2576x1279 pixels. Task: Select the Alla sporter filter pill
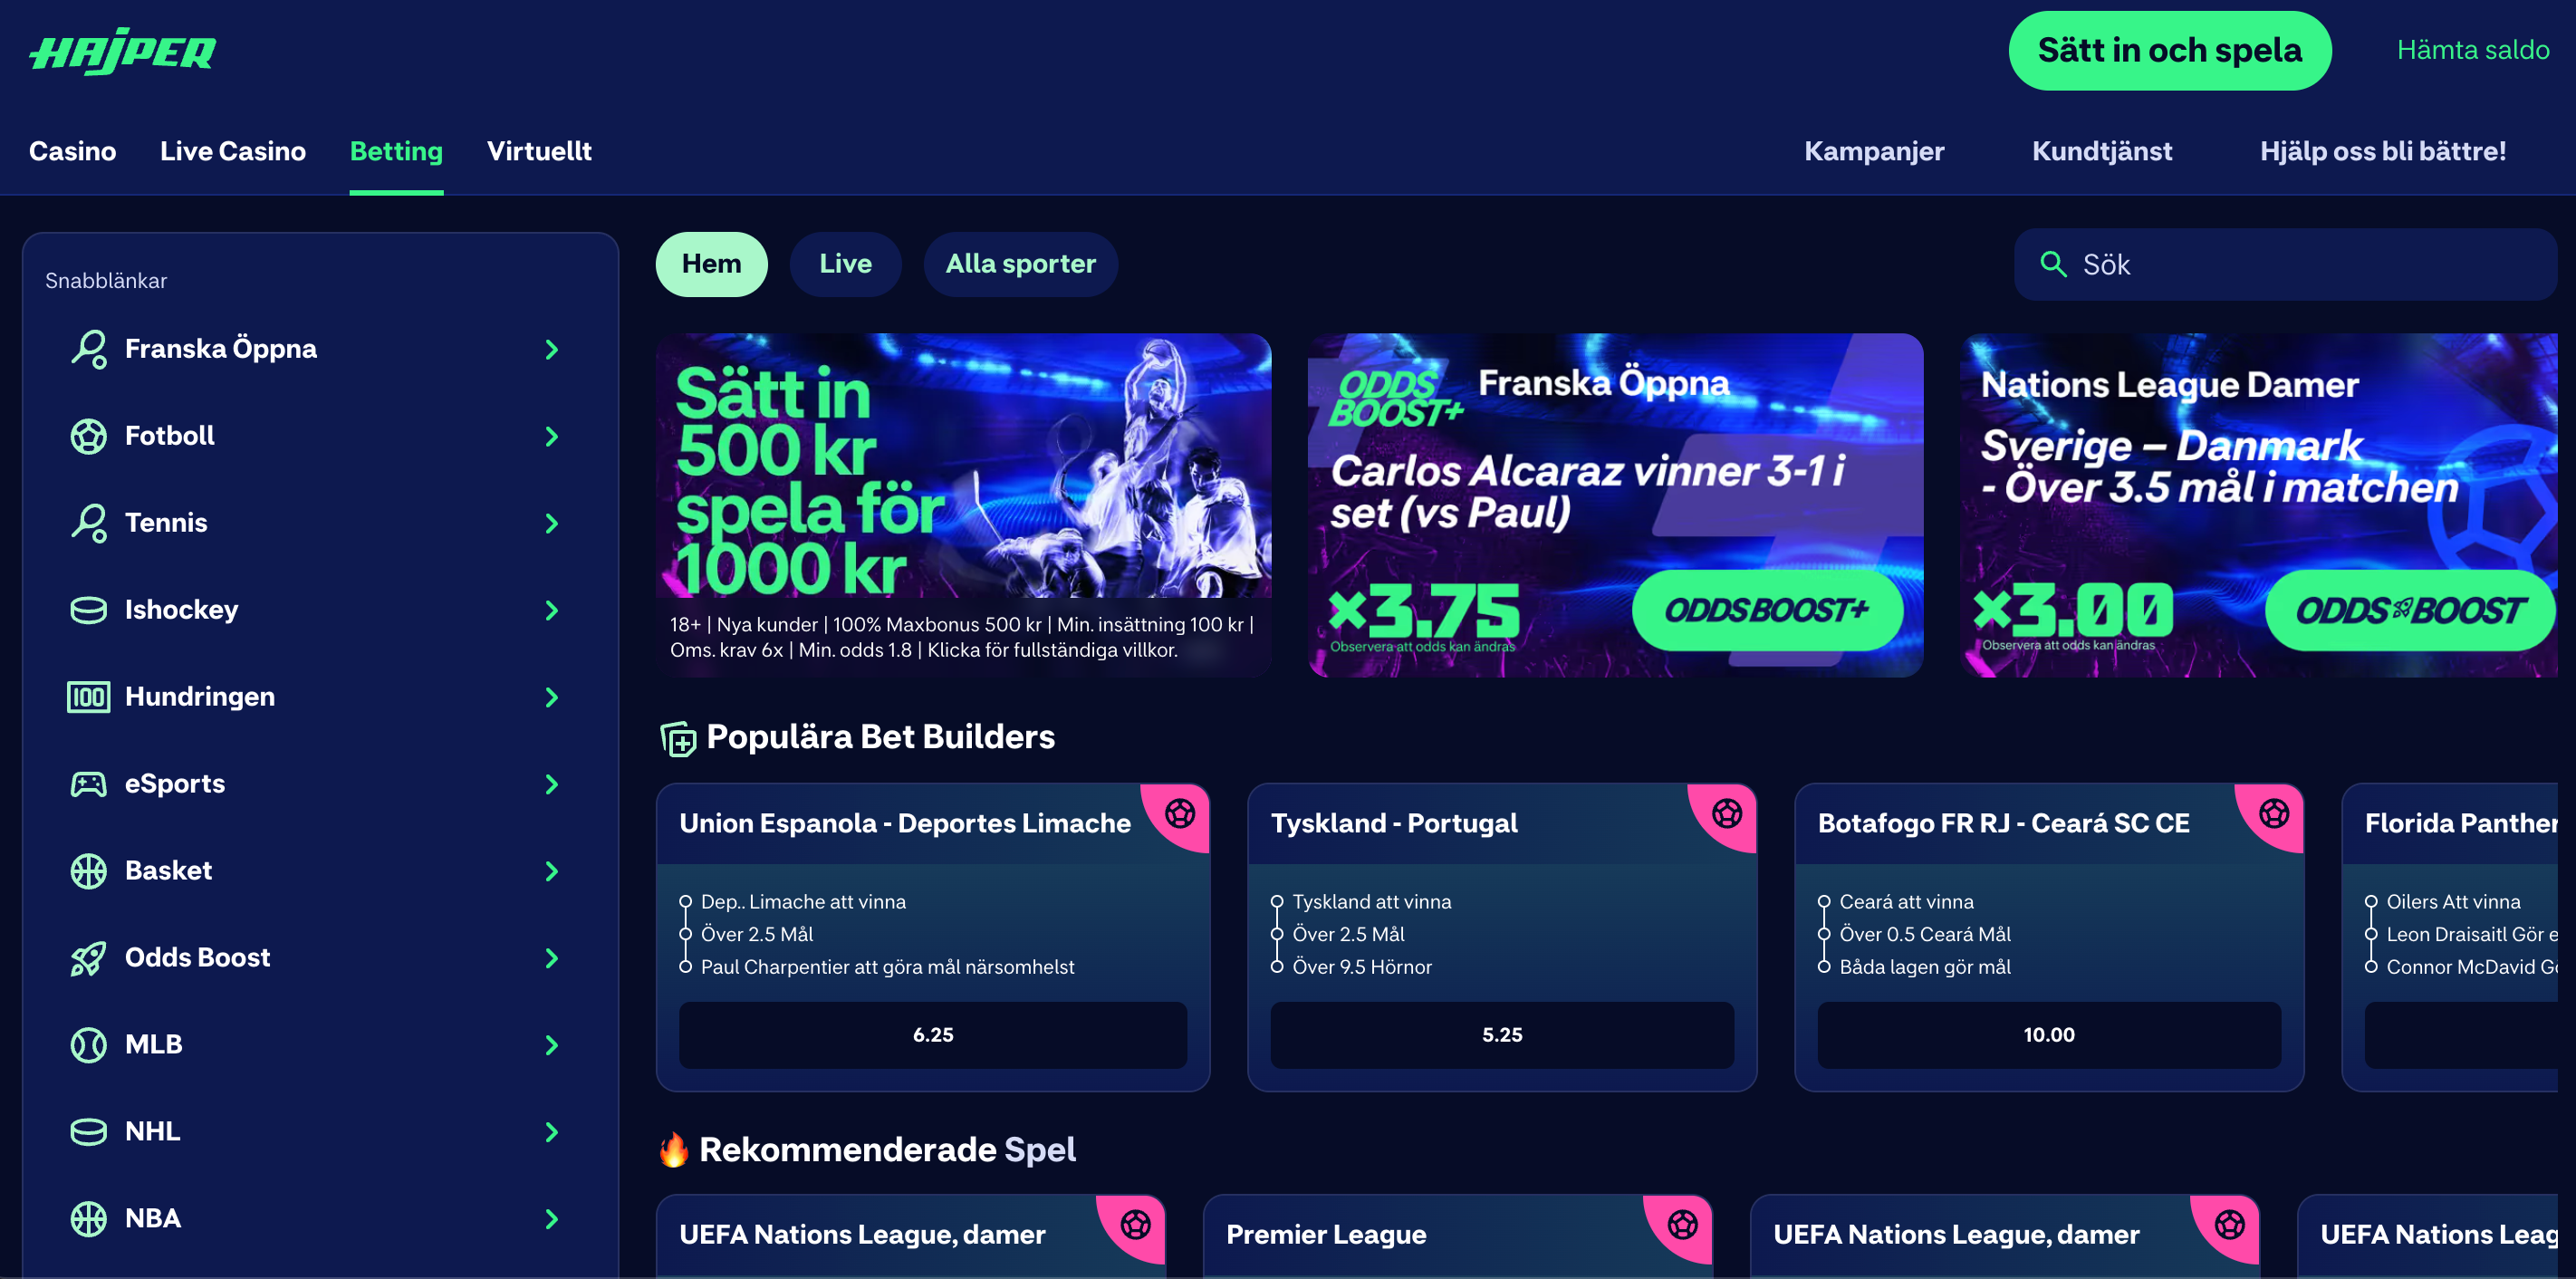(x=1020, y=264)
